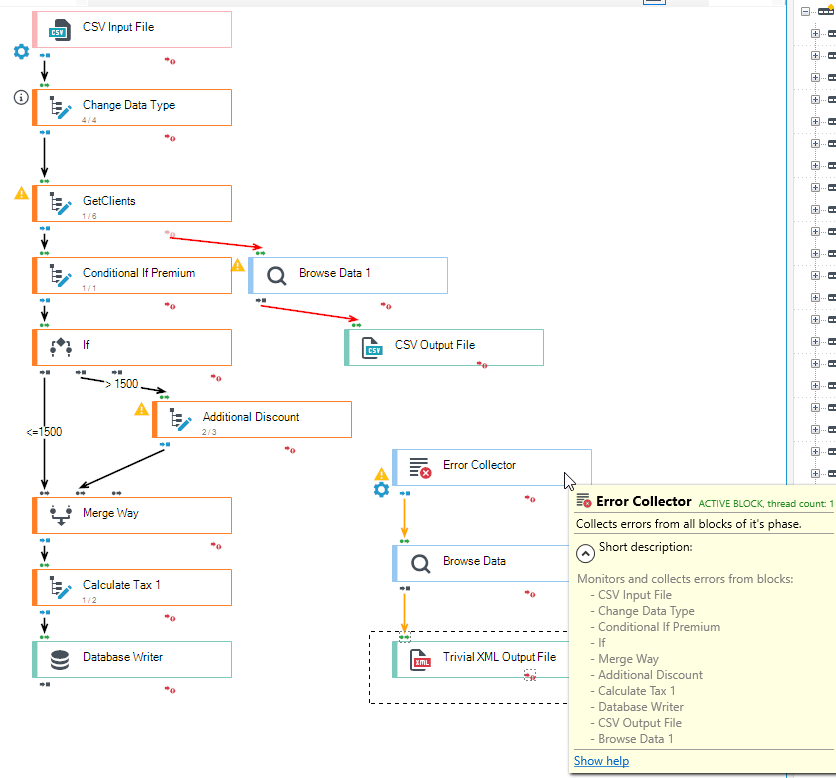Click the 'Database Writer' block label on canvas
The image size is (836, 778).
123,657
